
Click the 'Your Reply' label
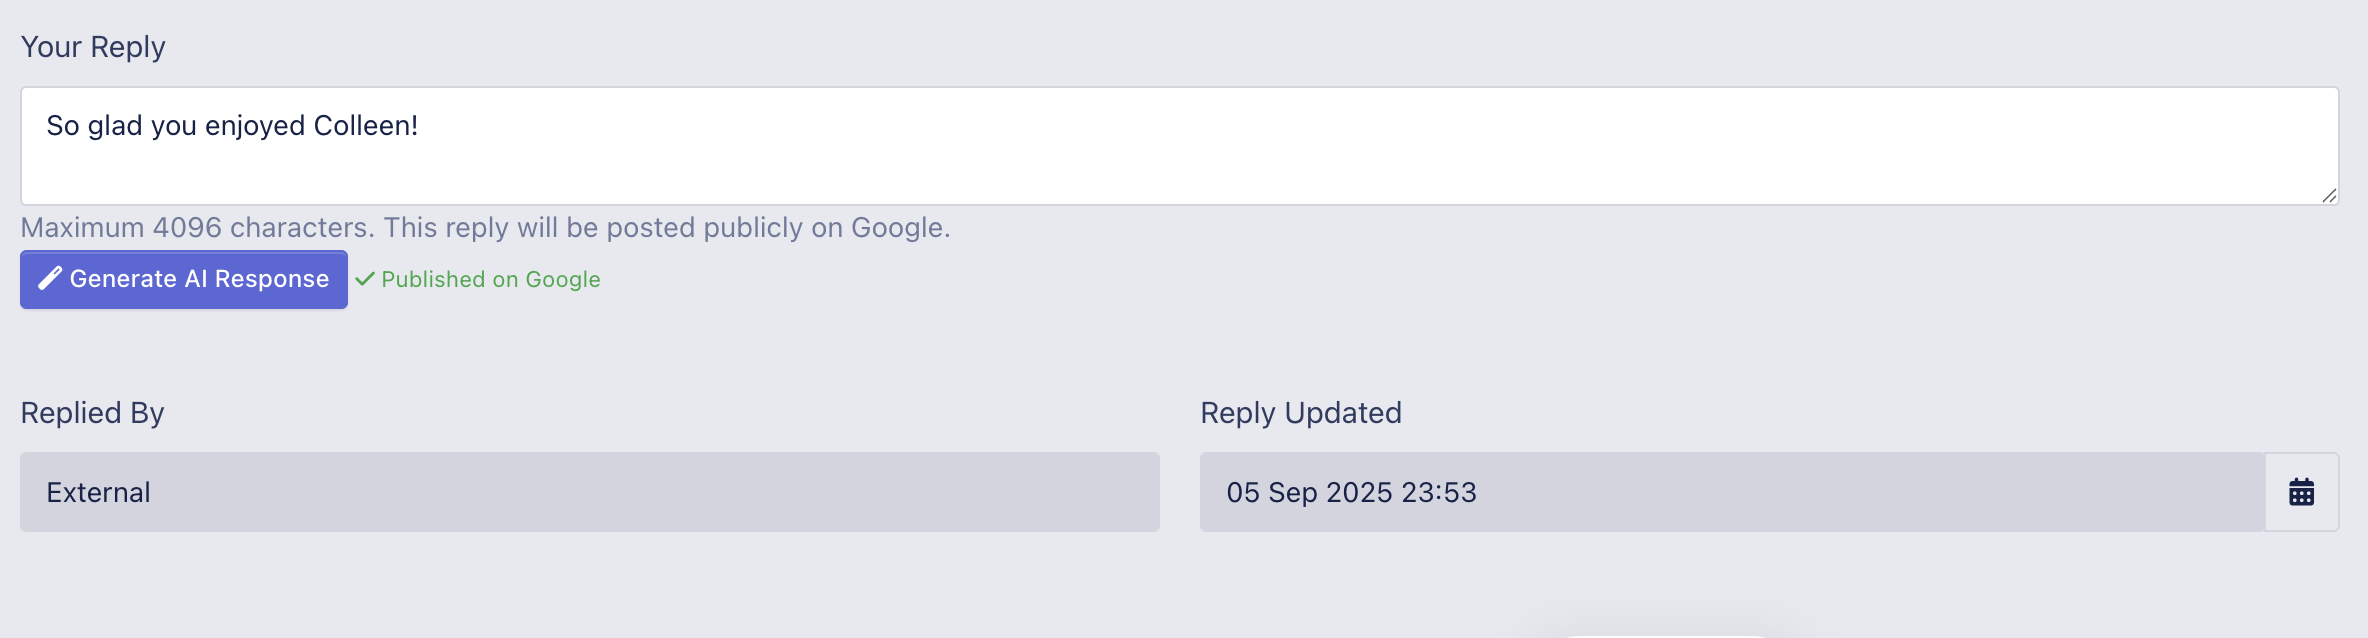93,47
